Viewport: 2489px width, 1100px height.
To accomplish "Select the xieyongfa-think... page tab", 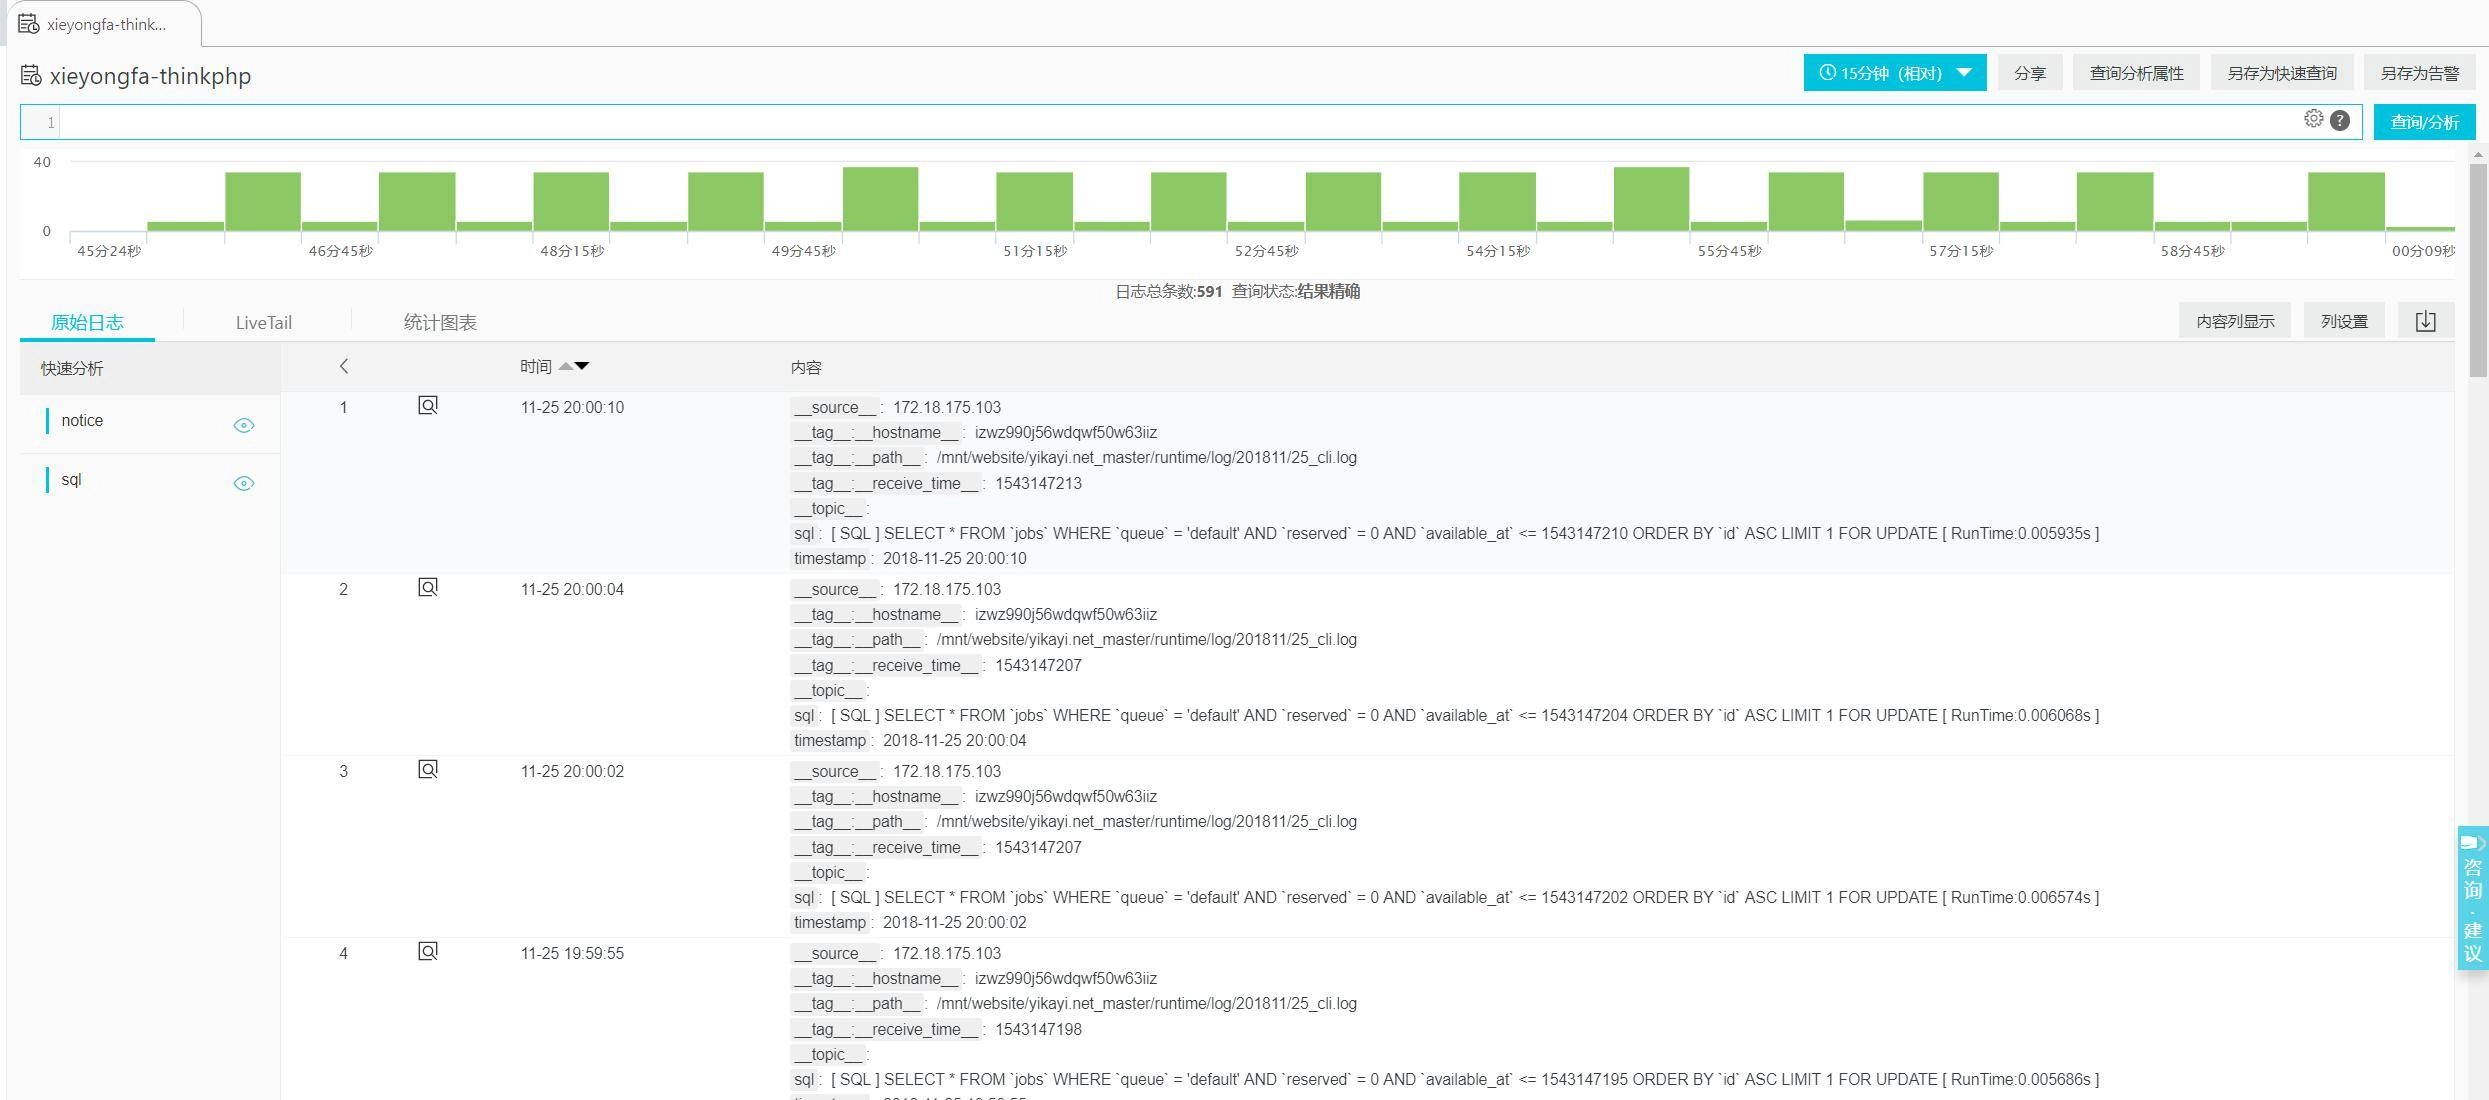I will tap(103, 24).
